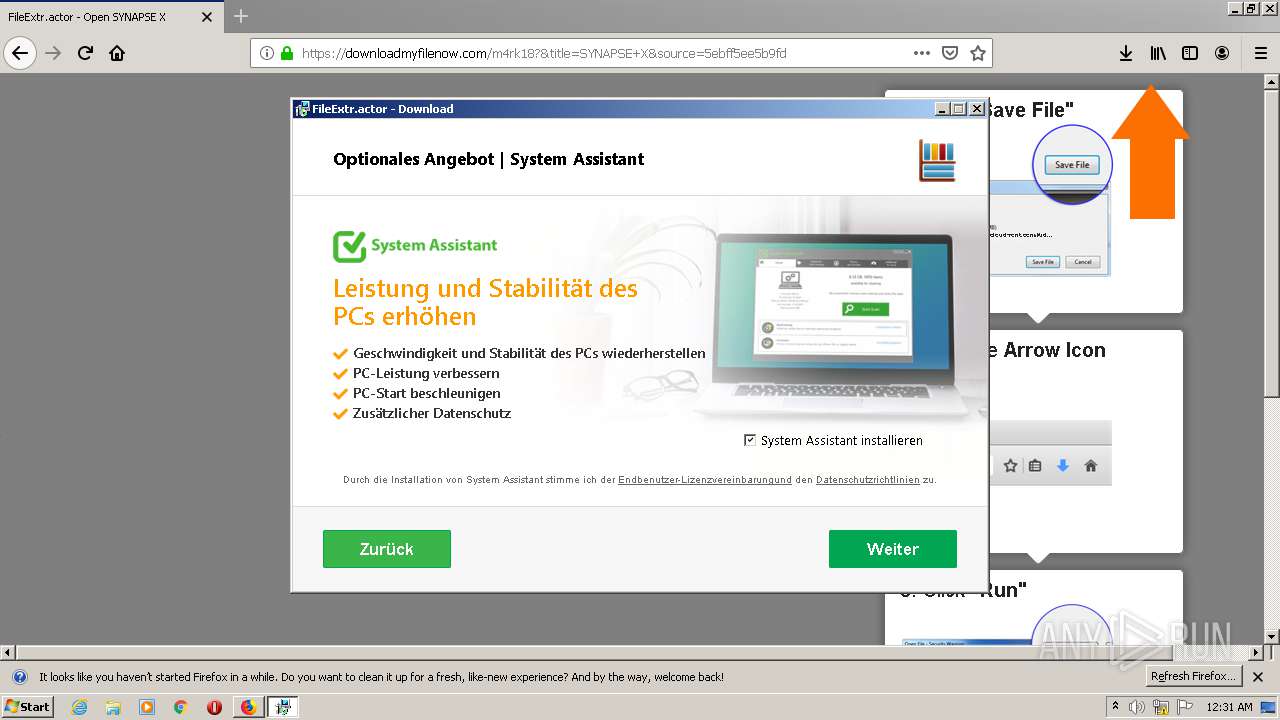Viewport: 1280px width, 720px height.
Task: Show hidden system tray icons
Action: pos(1116,706)
